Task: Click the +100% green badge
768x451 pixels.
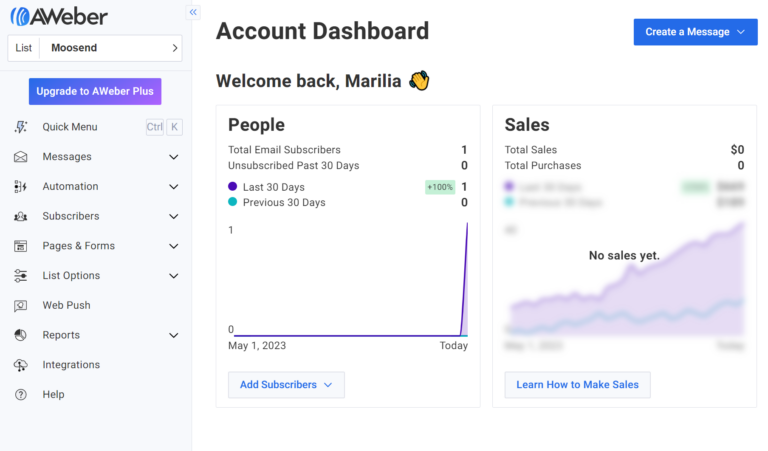Action: pyautogui.click(x=440, y=187)
